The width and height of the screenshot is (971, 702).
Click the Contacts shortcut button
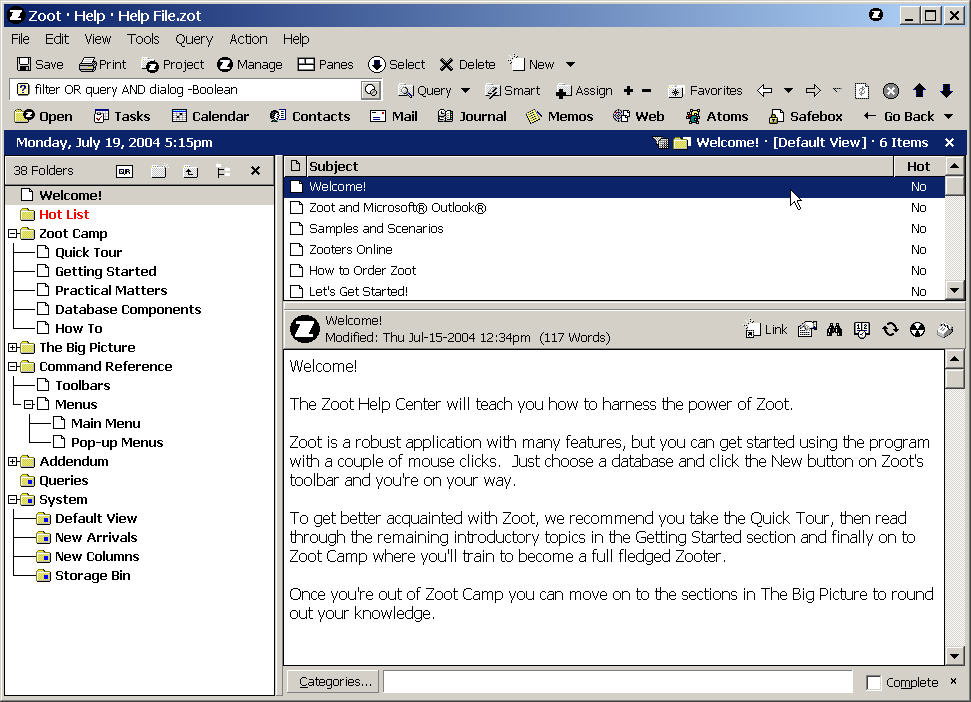click(310, 116)
